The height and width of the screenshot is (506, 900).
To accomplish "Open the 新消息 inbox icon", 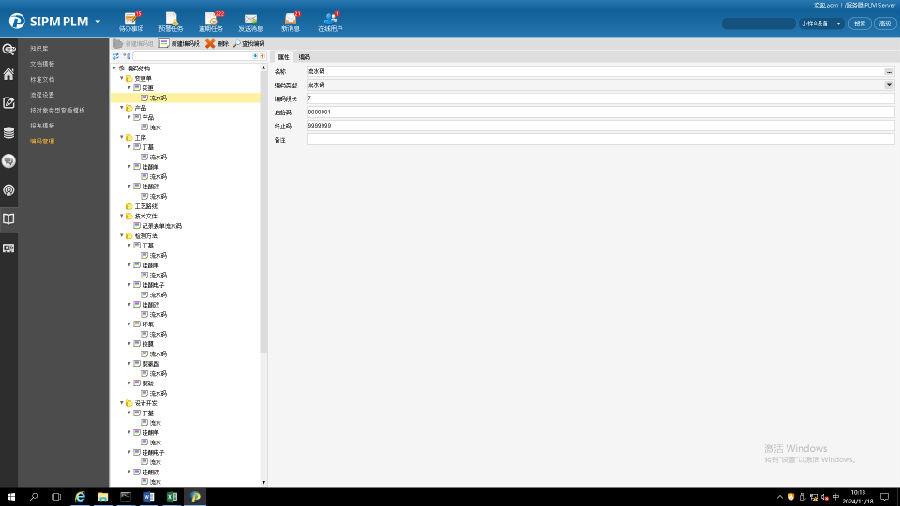I will coord(290,19).
